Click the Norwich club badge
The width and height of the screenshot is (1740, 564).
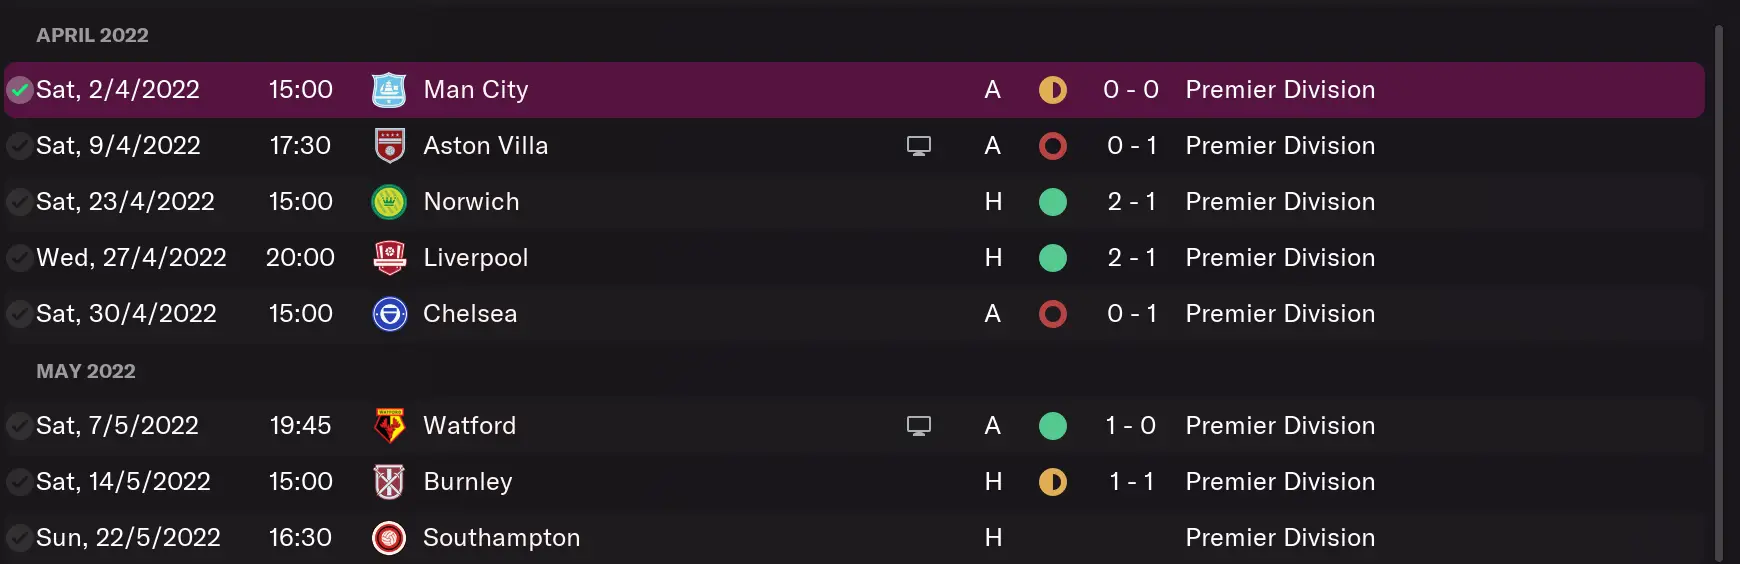click(389, 202)
